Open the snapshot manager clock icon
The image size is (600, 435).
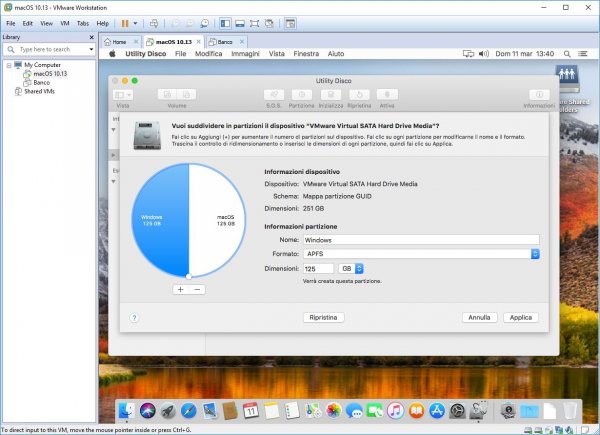coord(205,24)
